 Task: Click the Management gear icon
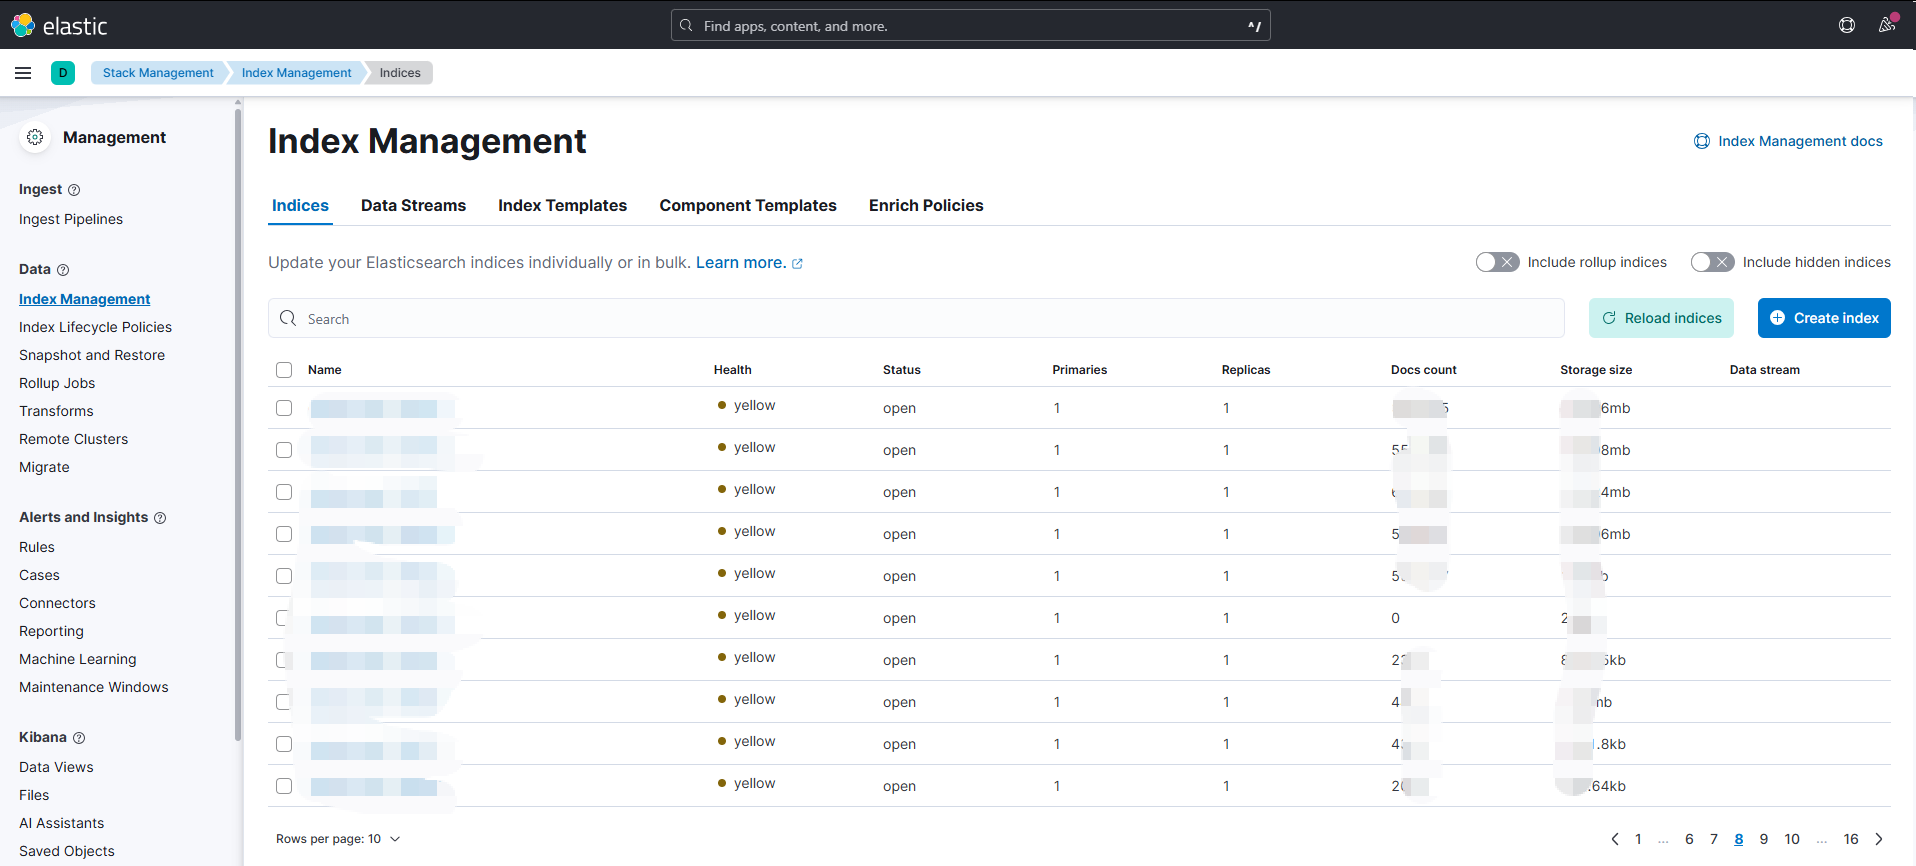pos(35,137)
